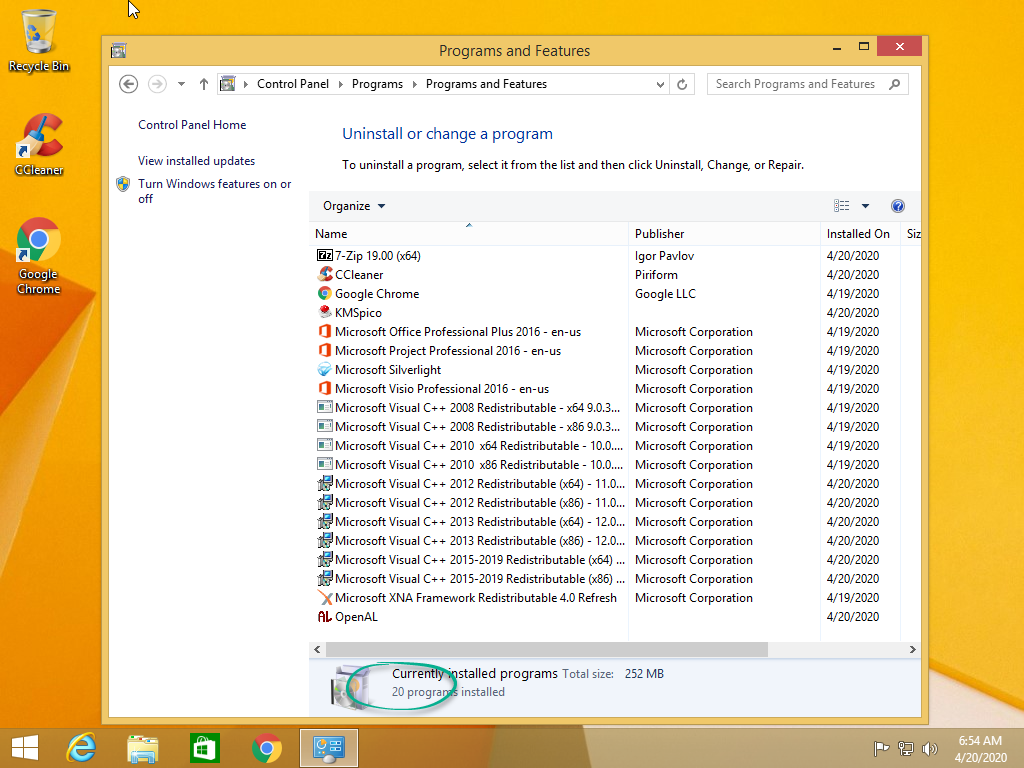Expand the arrow after Programs breadcrumb

click(415, 84)
